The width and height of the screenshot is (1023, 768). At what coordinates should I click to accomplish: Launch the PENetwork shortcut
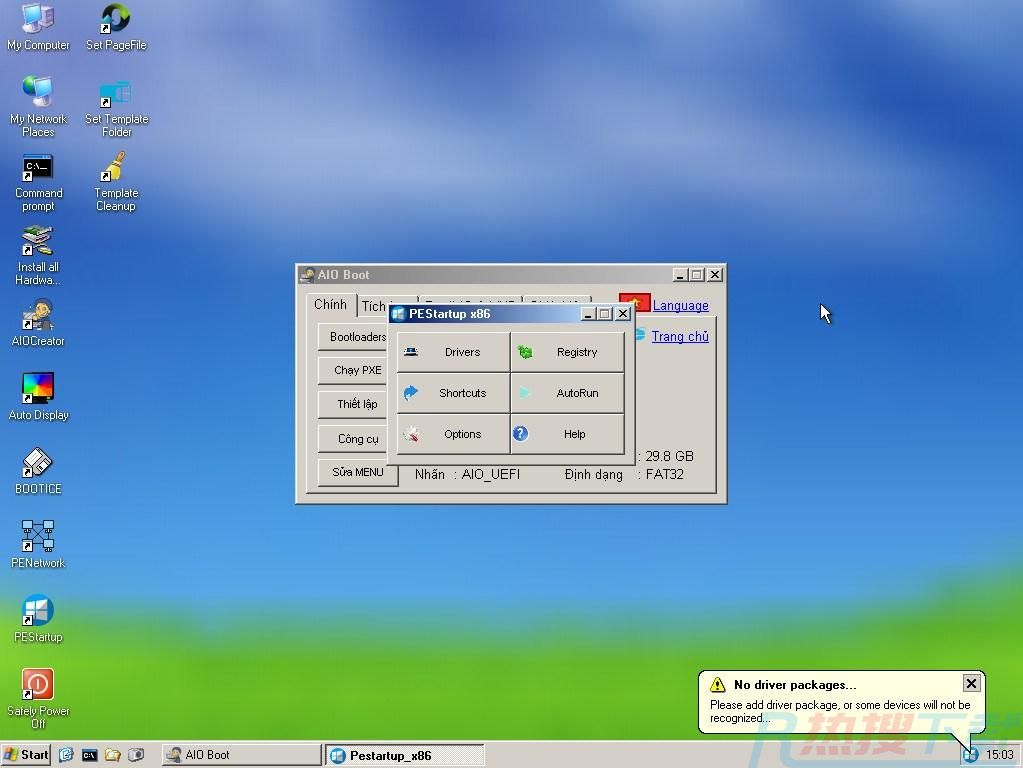[x=38, y=545]
